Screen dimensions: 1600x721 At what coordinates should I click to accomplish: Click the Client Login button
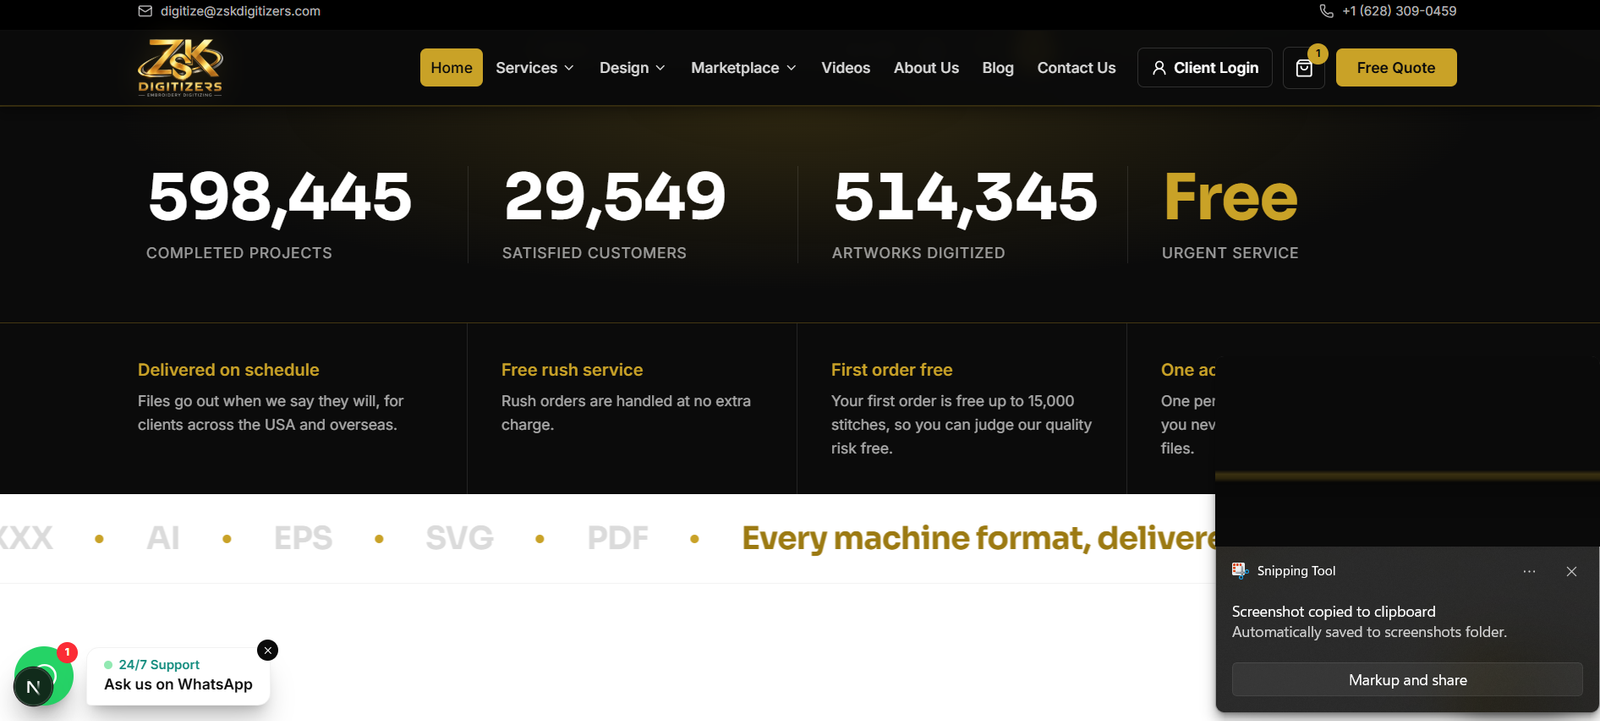1205,68
